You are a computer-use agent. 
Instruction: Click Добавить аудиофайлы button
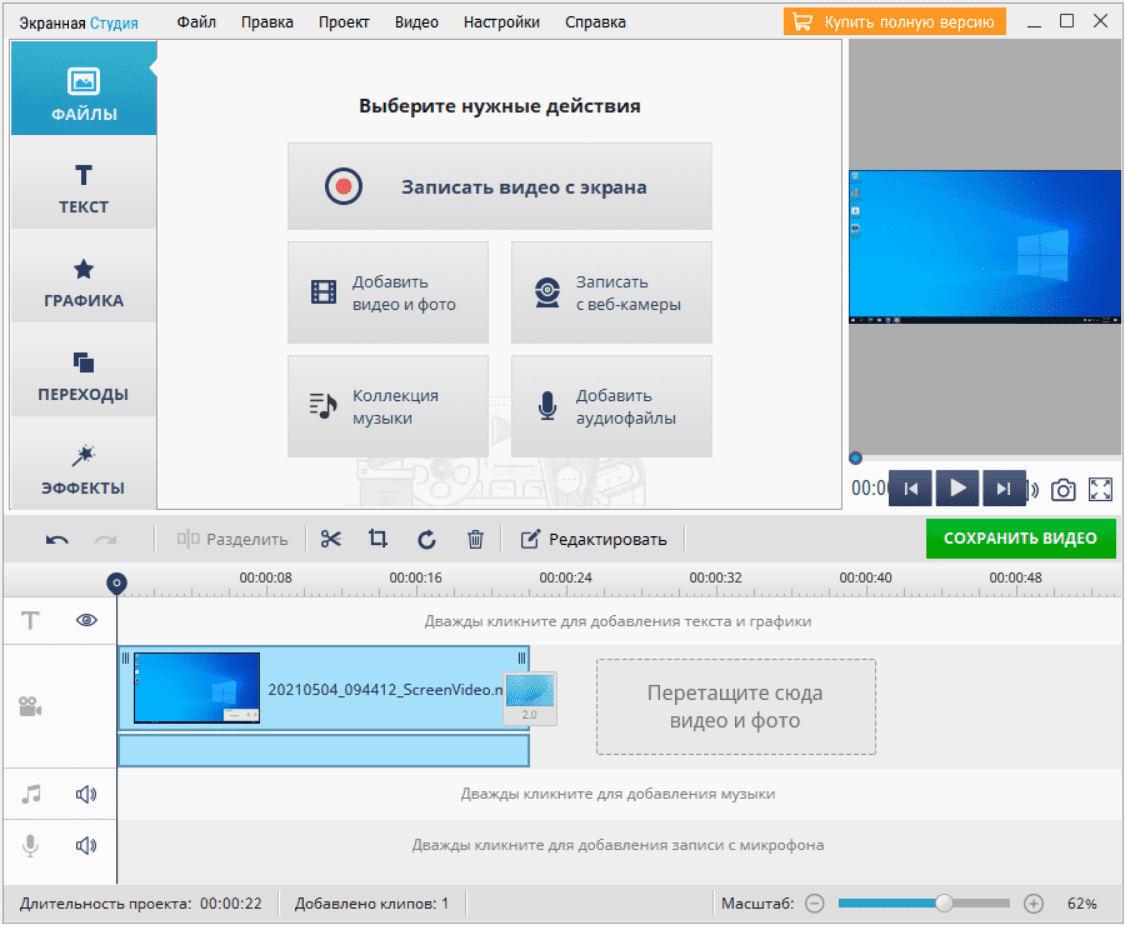[612, 406]
